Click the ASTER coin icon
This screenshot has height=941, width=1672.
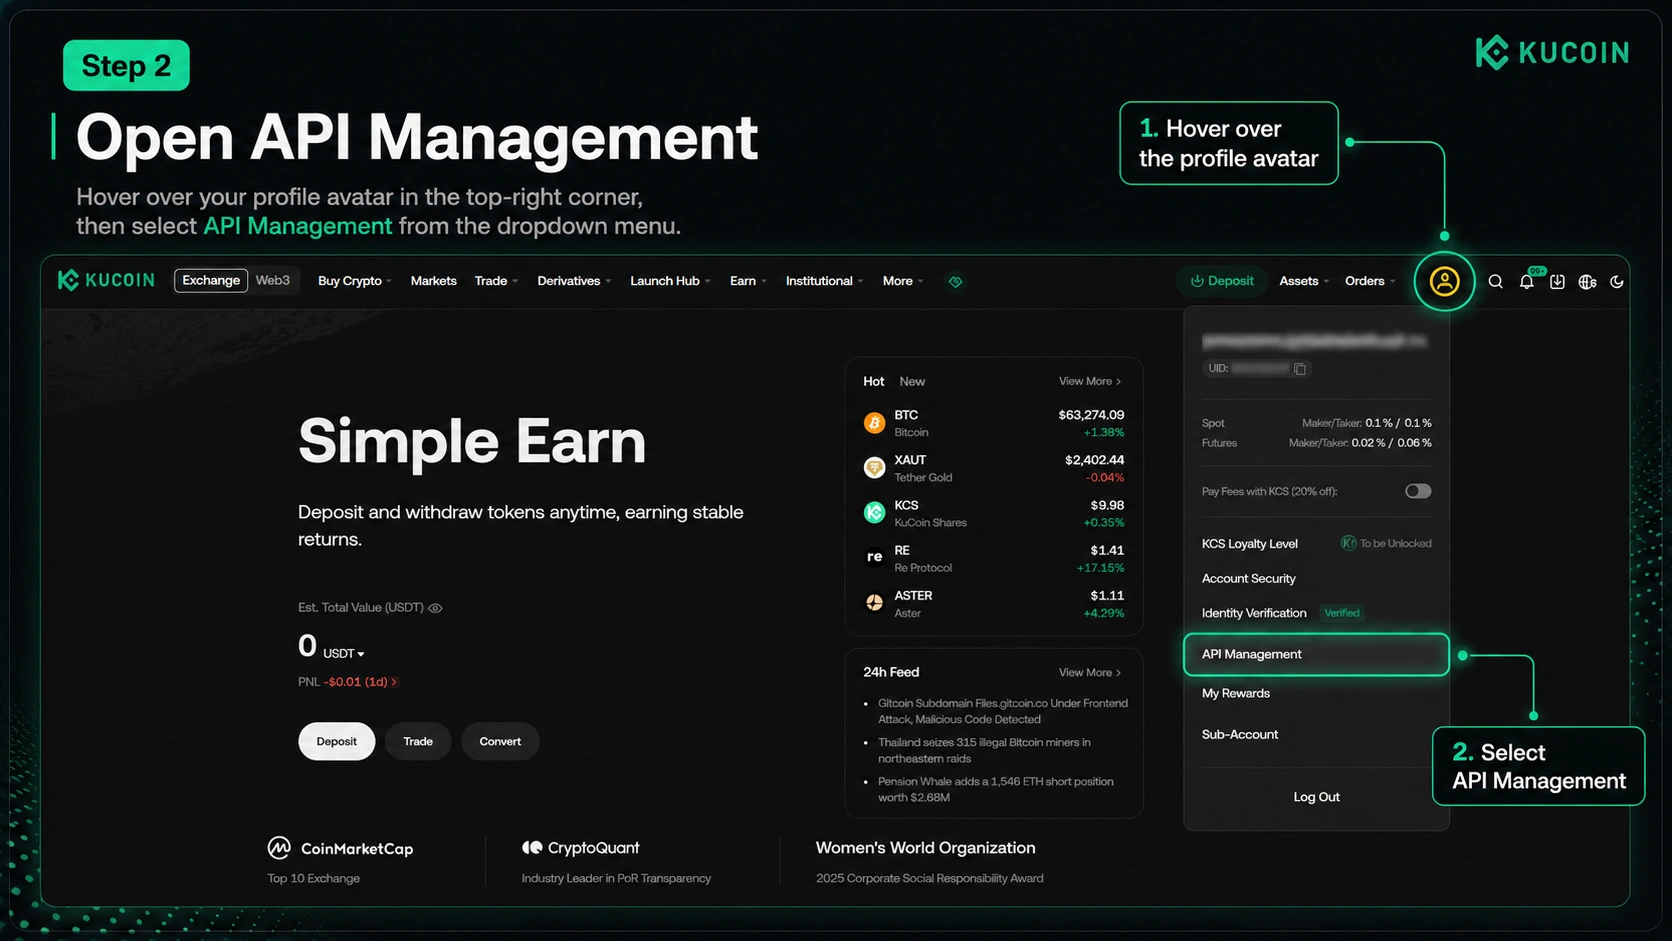[x=874, y=603]
